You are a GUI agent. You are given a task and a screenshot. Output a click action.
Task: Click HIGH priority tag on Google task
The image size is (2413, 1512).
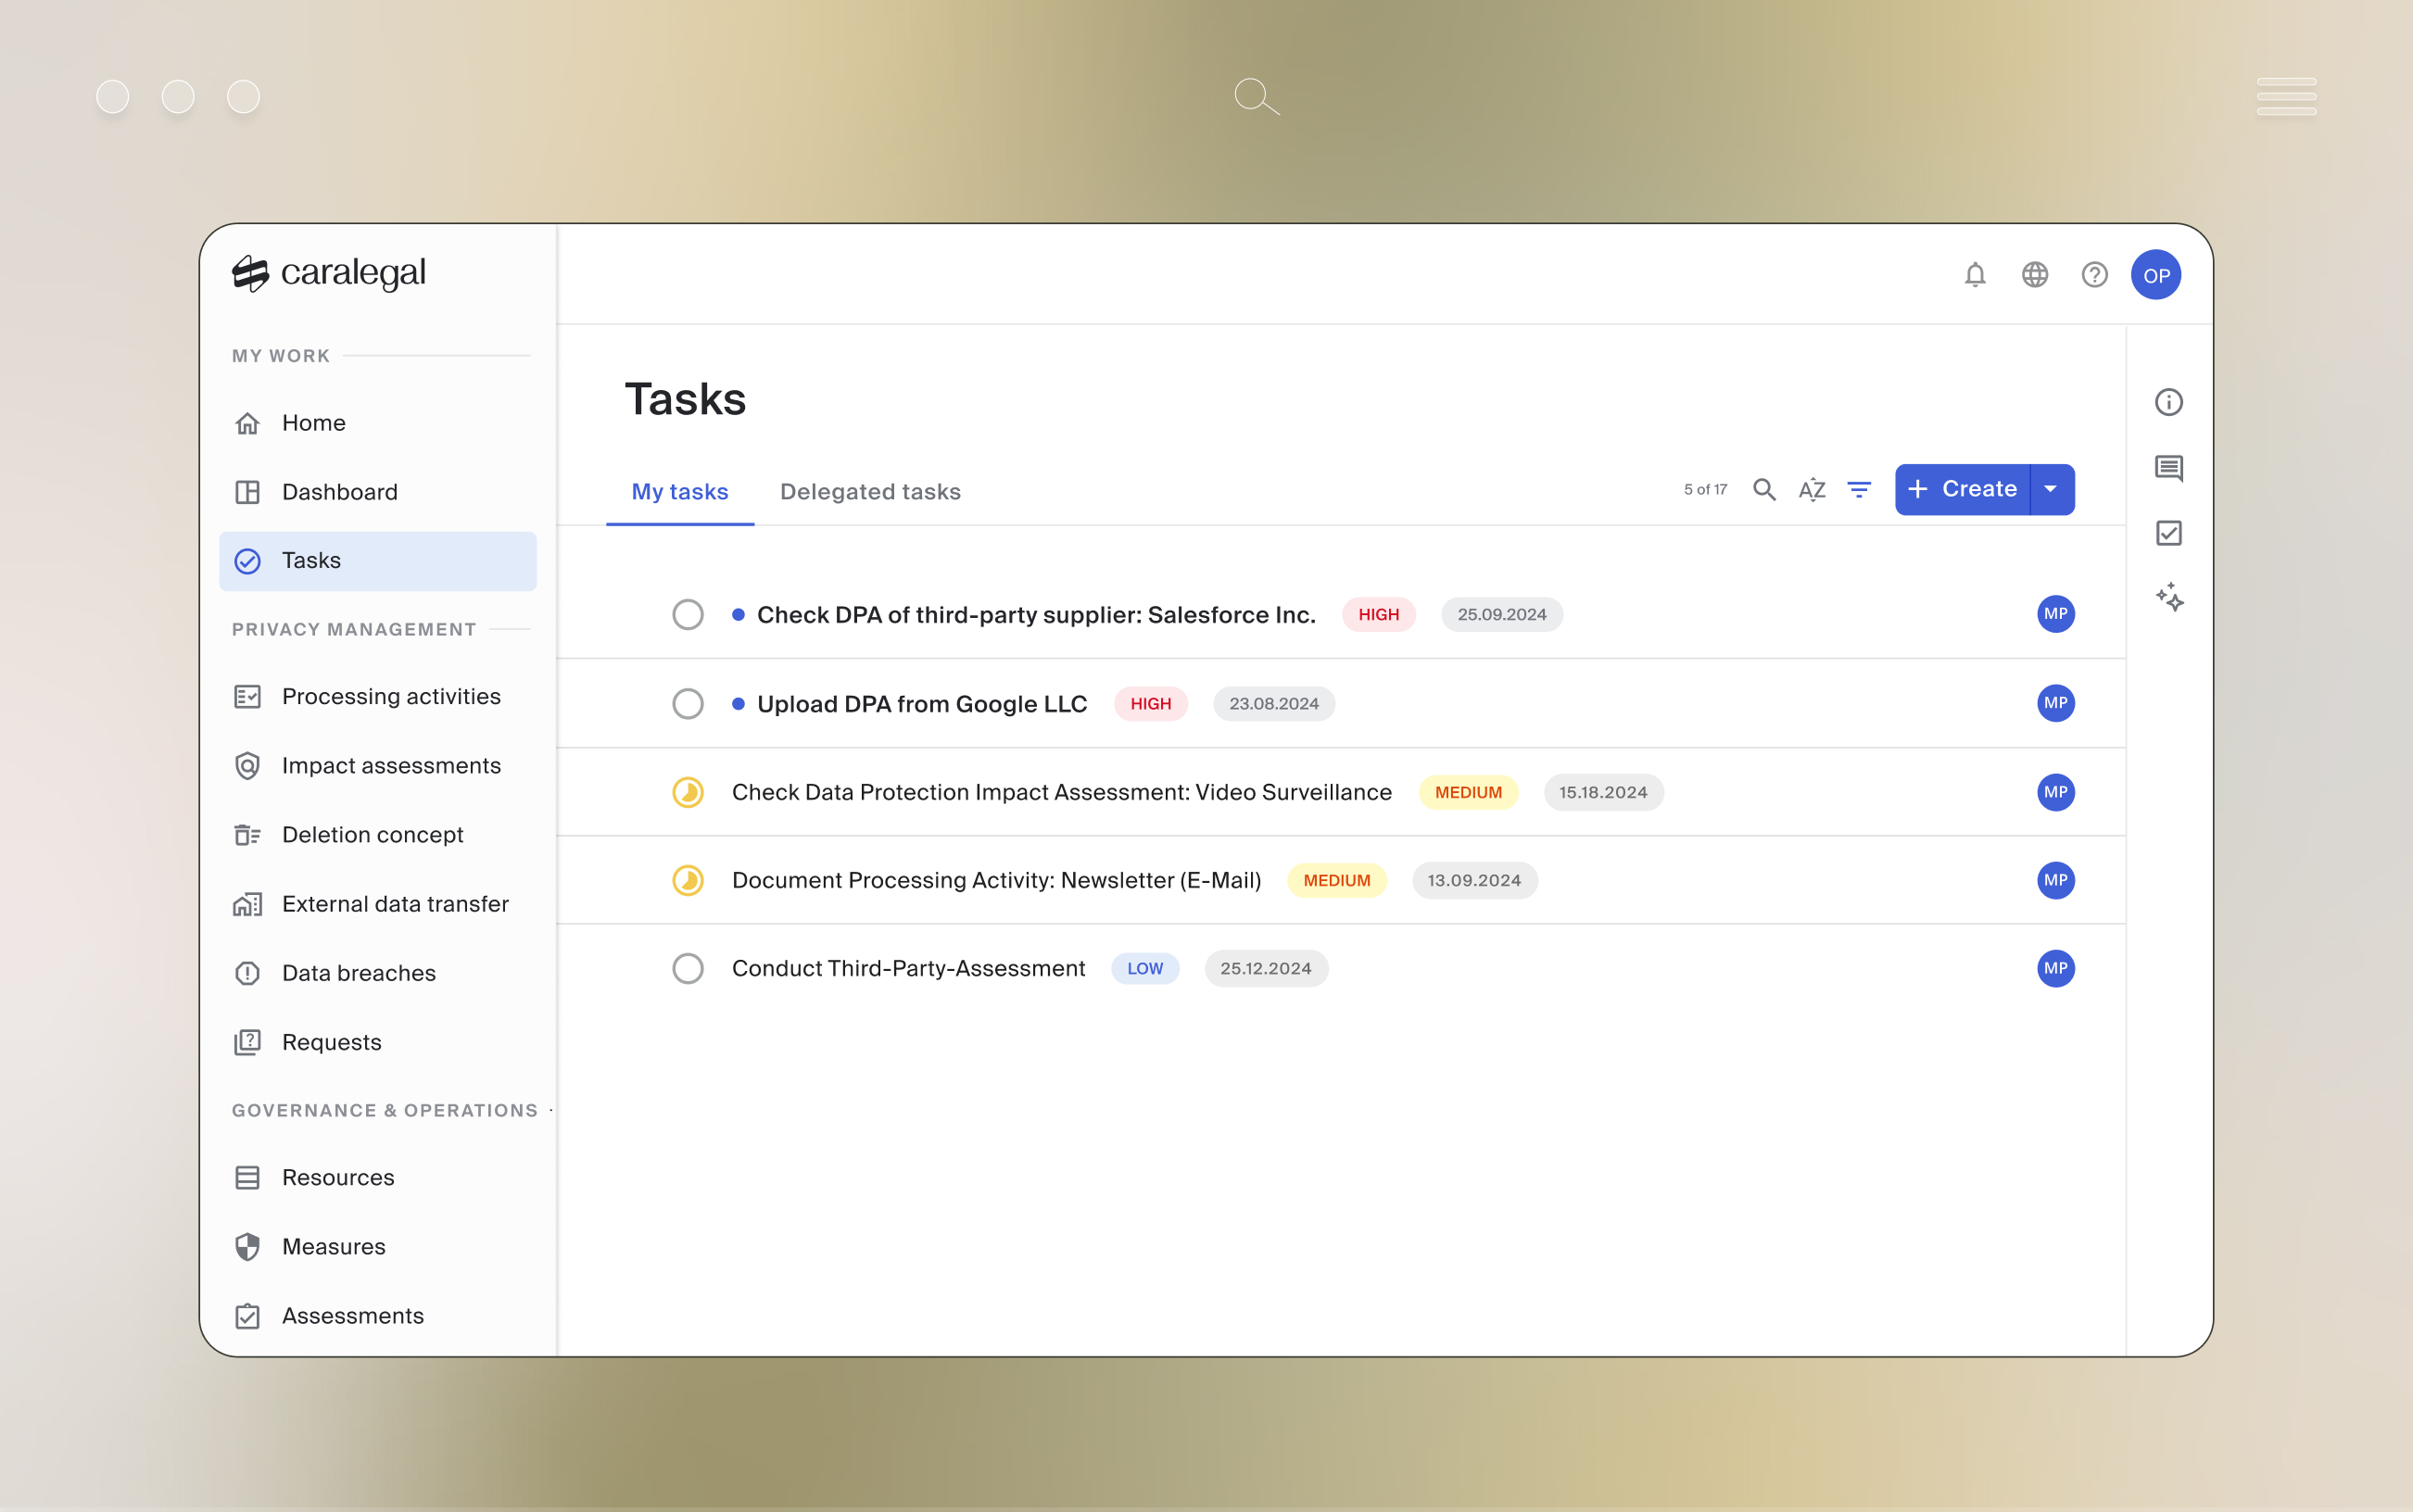pyautogui.click(x=1150, y=703)
